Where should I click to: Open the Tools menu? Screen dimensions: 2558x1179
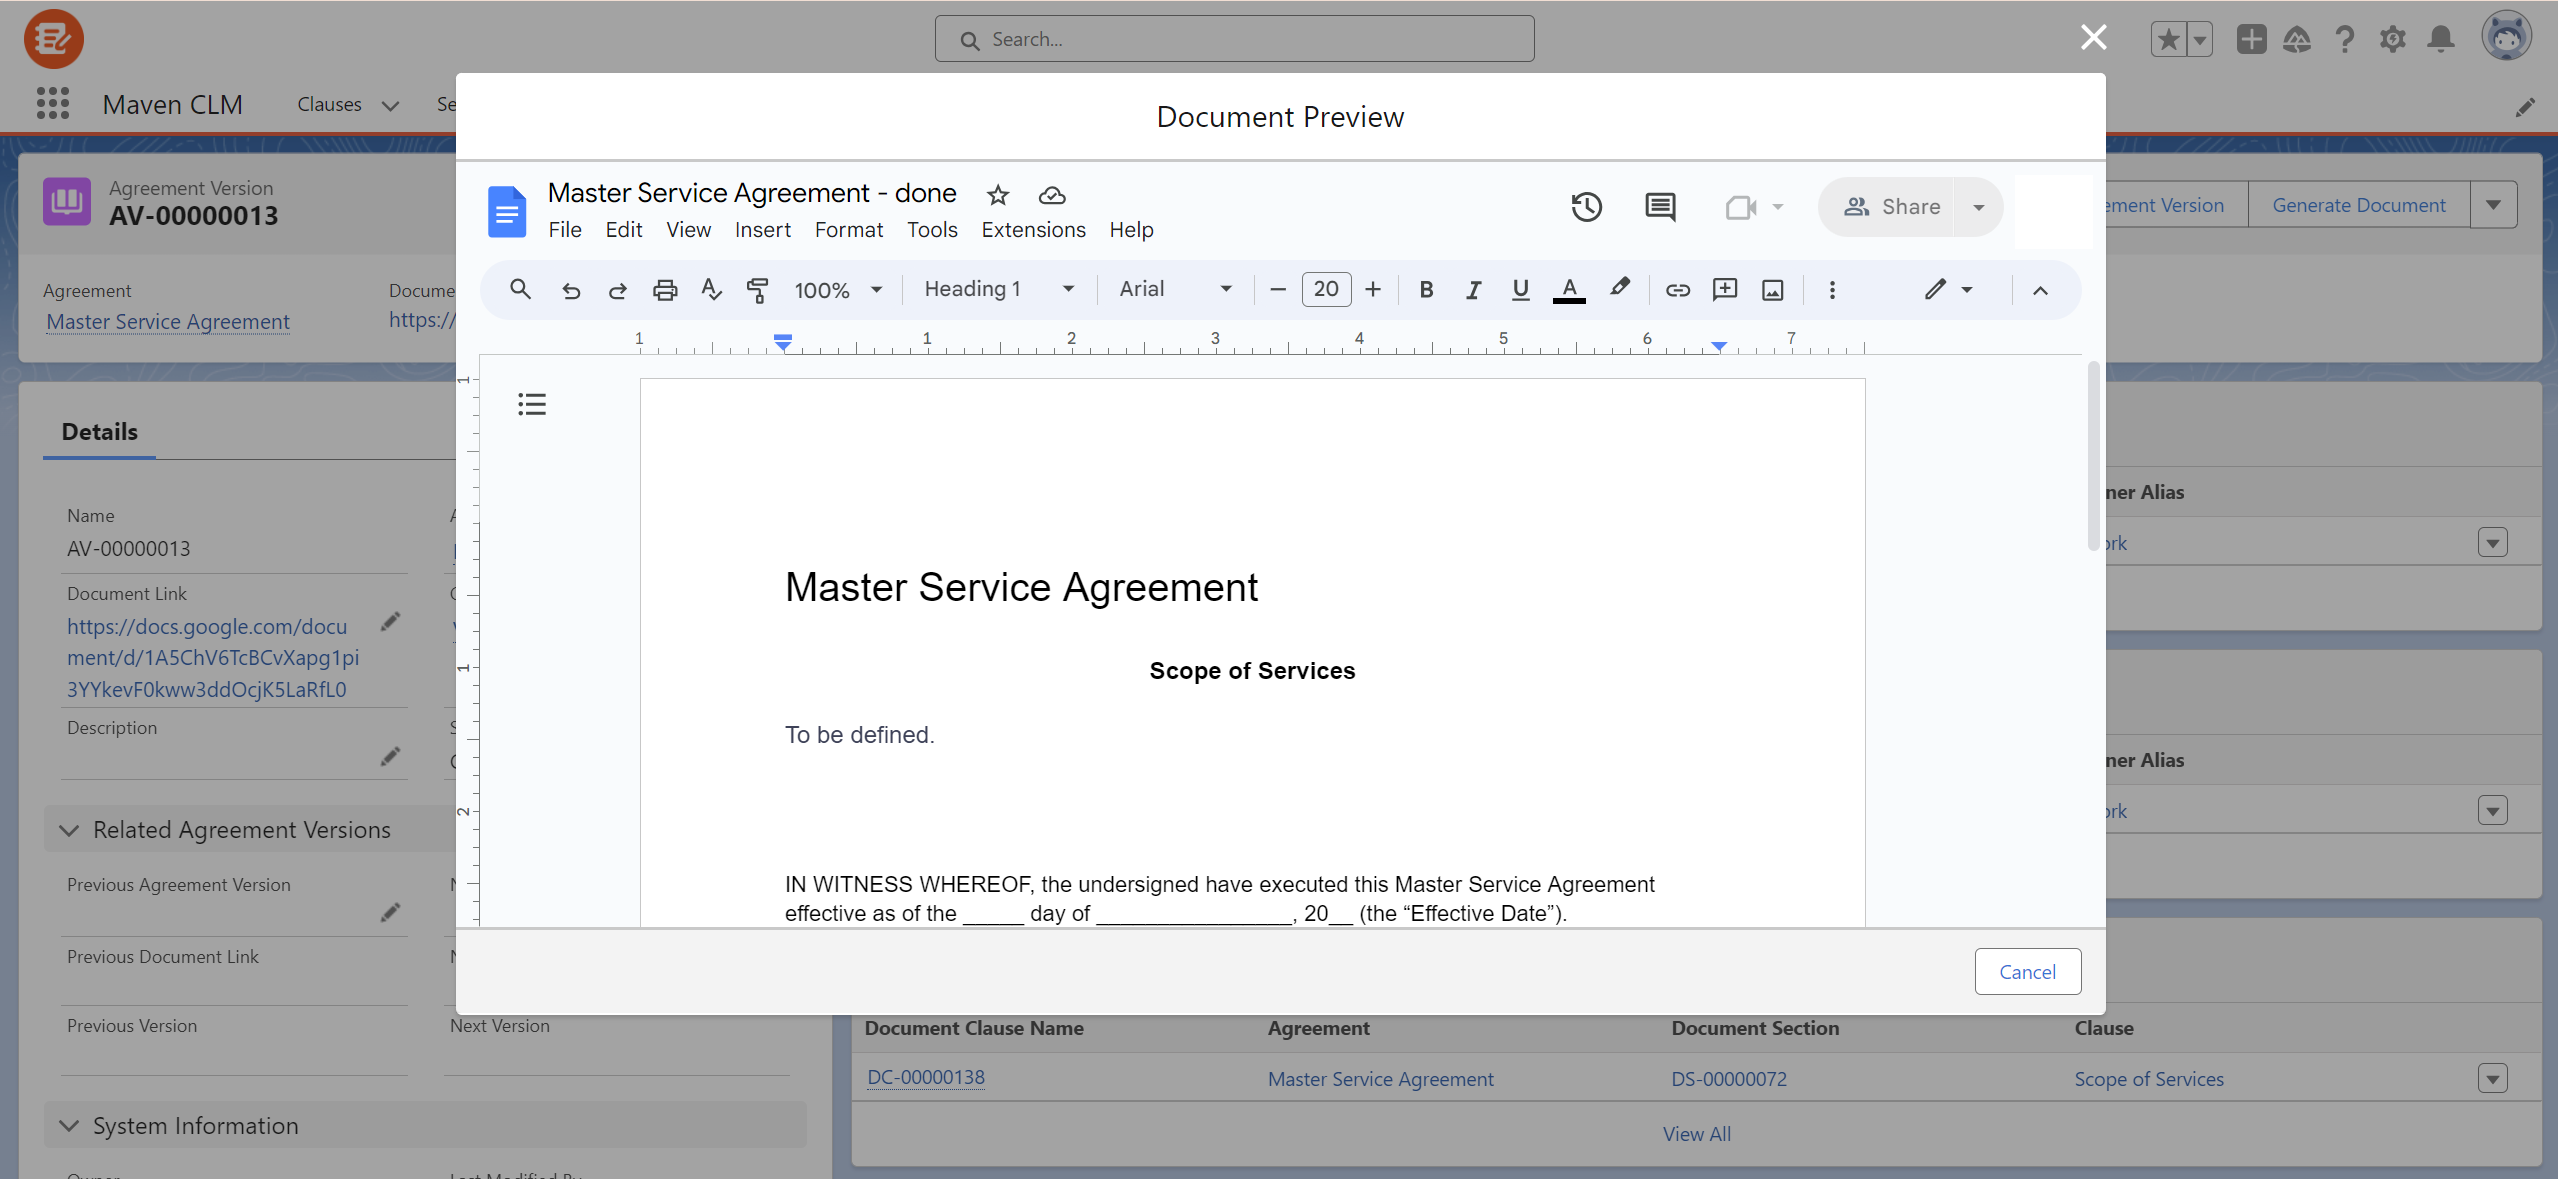point(931,230)
